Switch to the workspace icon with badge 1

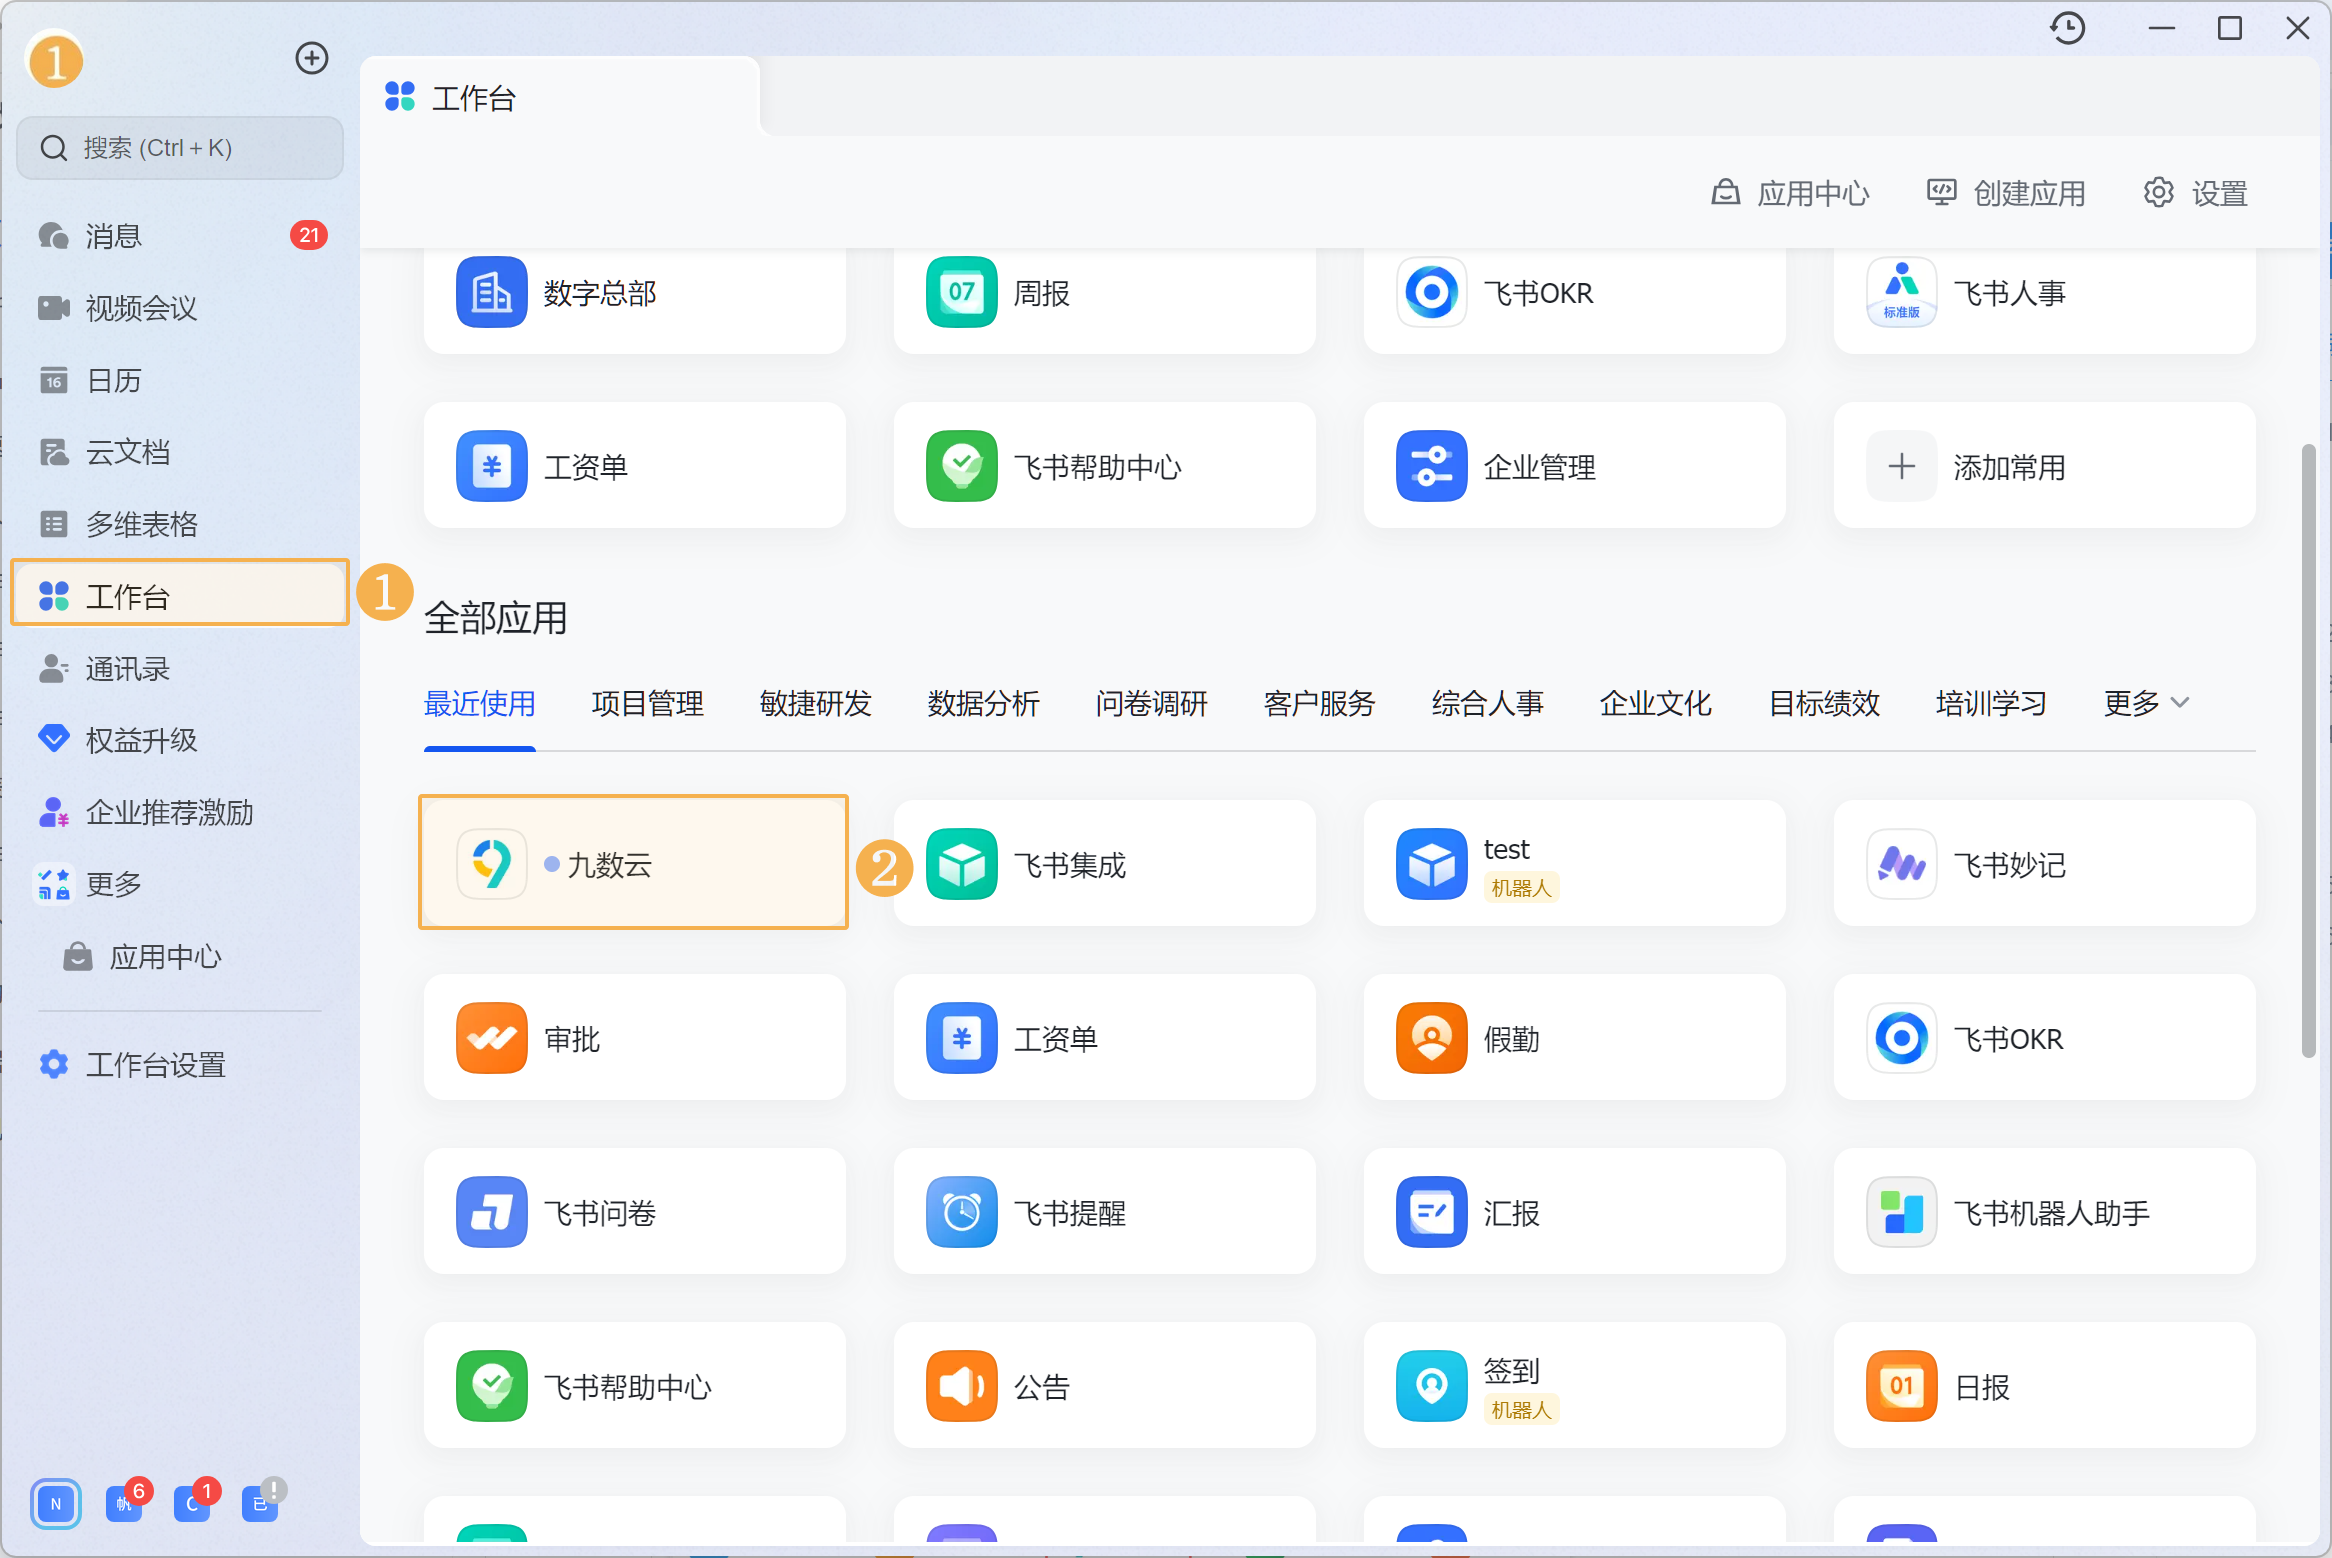point(192,1504)
